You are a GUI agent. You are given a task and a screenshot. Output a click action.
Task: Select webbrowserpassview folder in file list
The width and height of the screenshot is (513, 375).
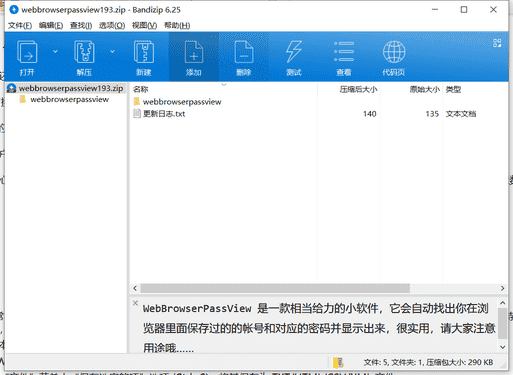[x=182, y=102]
